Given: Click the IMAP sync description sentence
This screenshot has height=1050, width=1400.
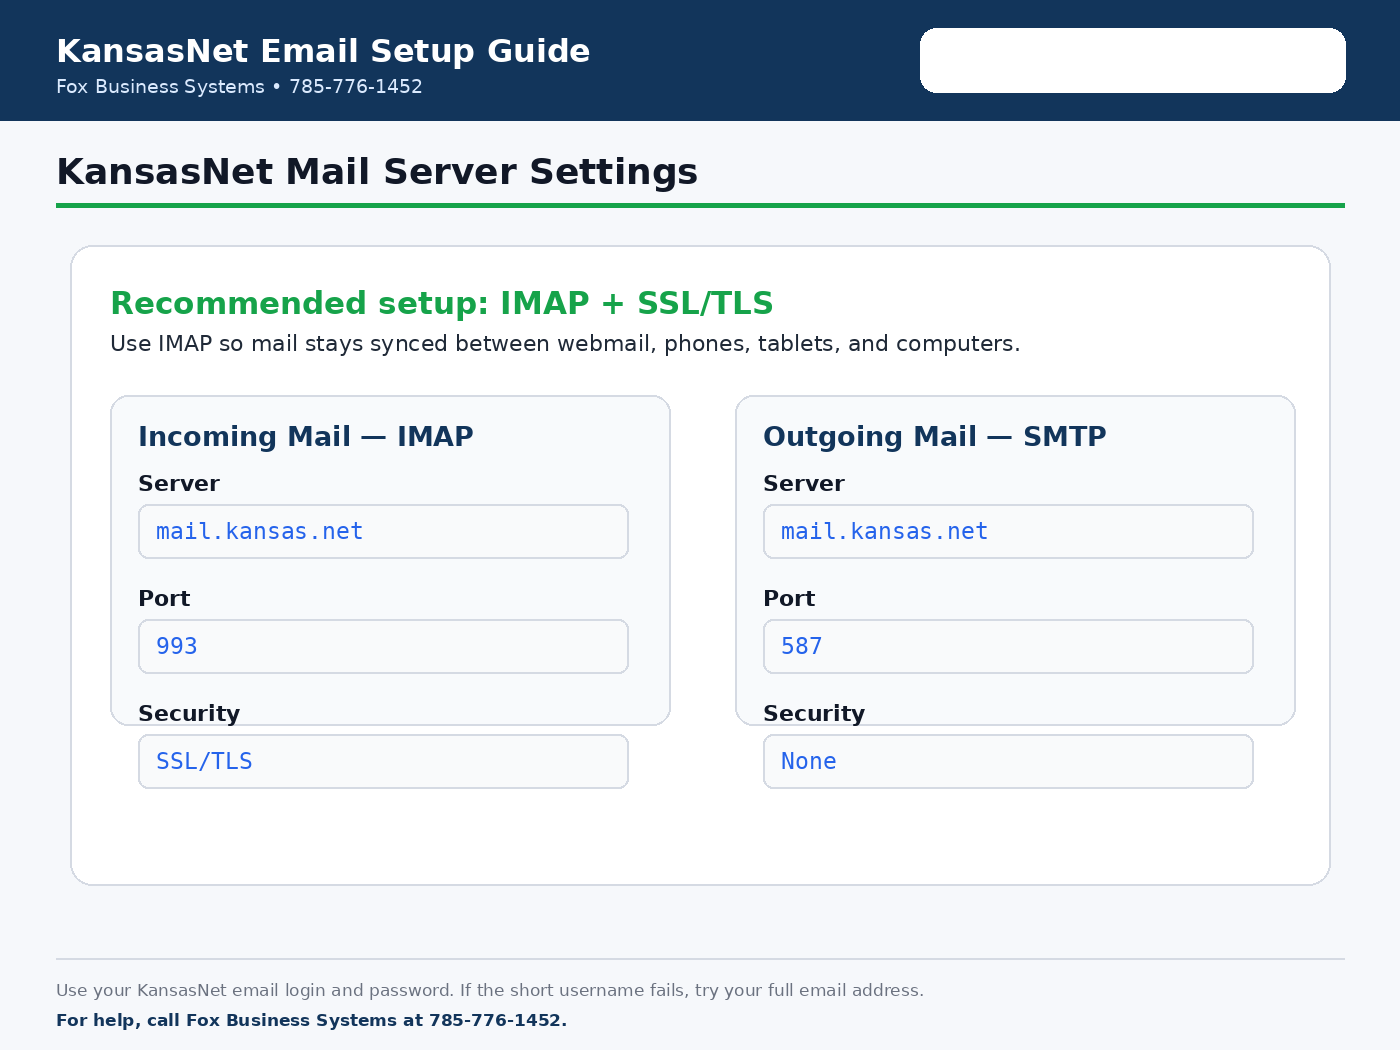Looking at the screenshot, I should [x=565, y=344].
